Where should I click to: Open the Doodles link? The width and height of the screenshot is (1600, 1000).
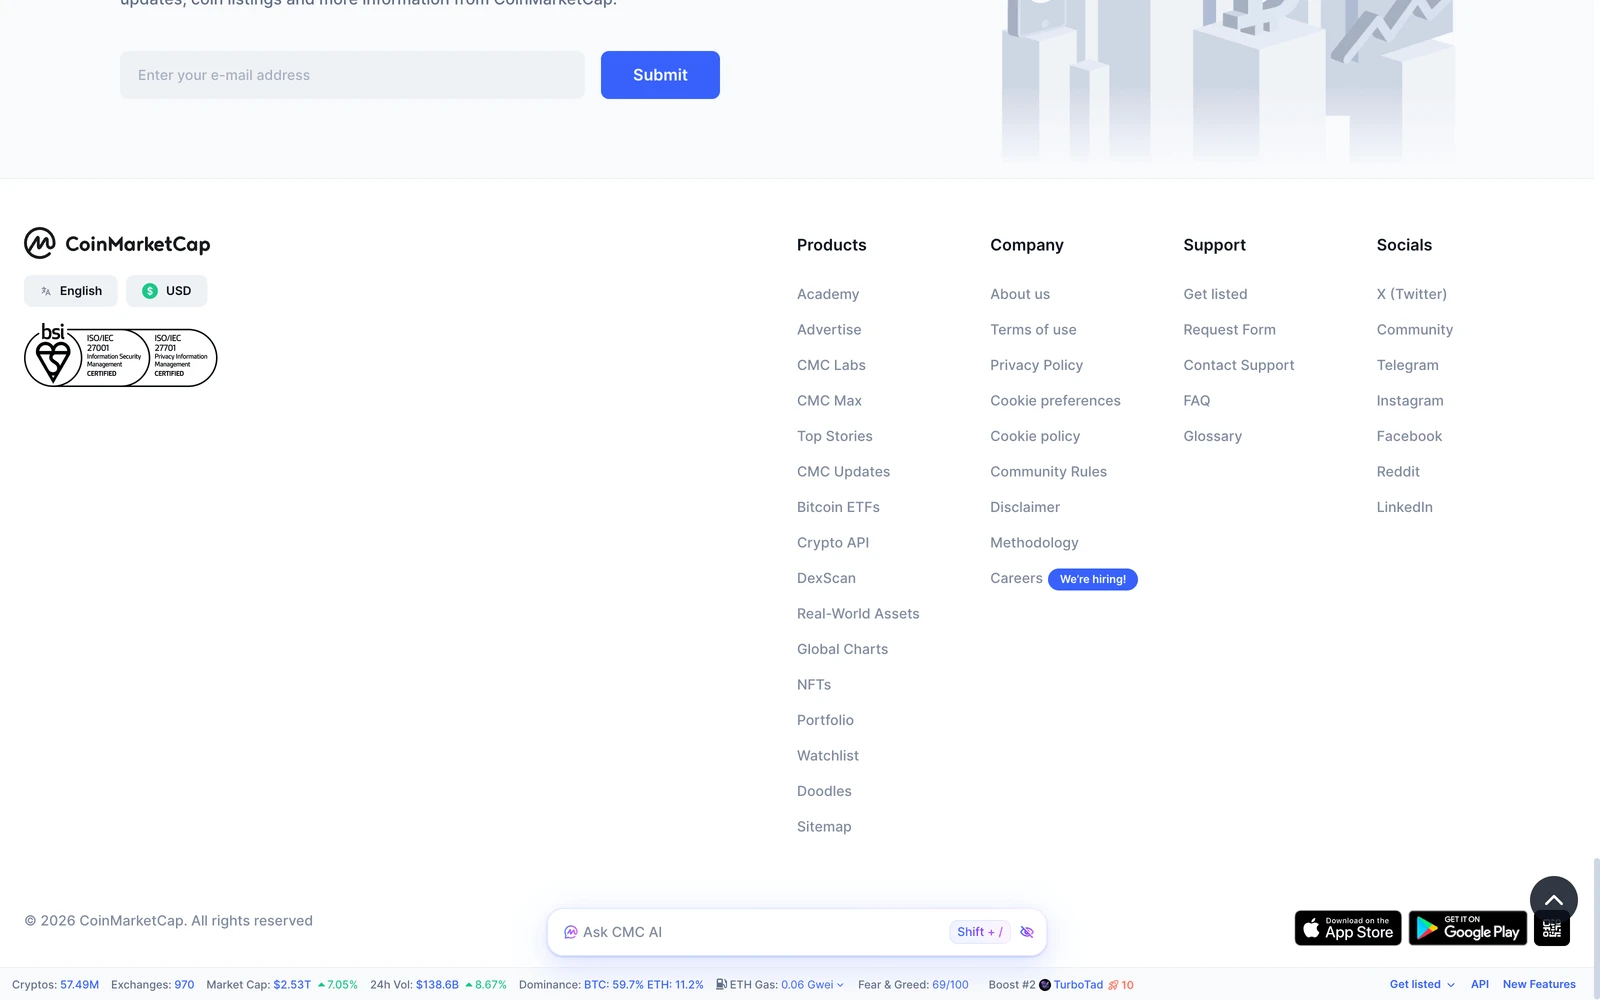pyautogui.click(x=824, y=791)
